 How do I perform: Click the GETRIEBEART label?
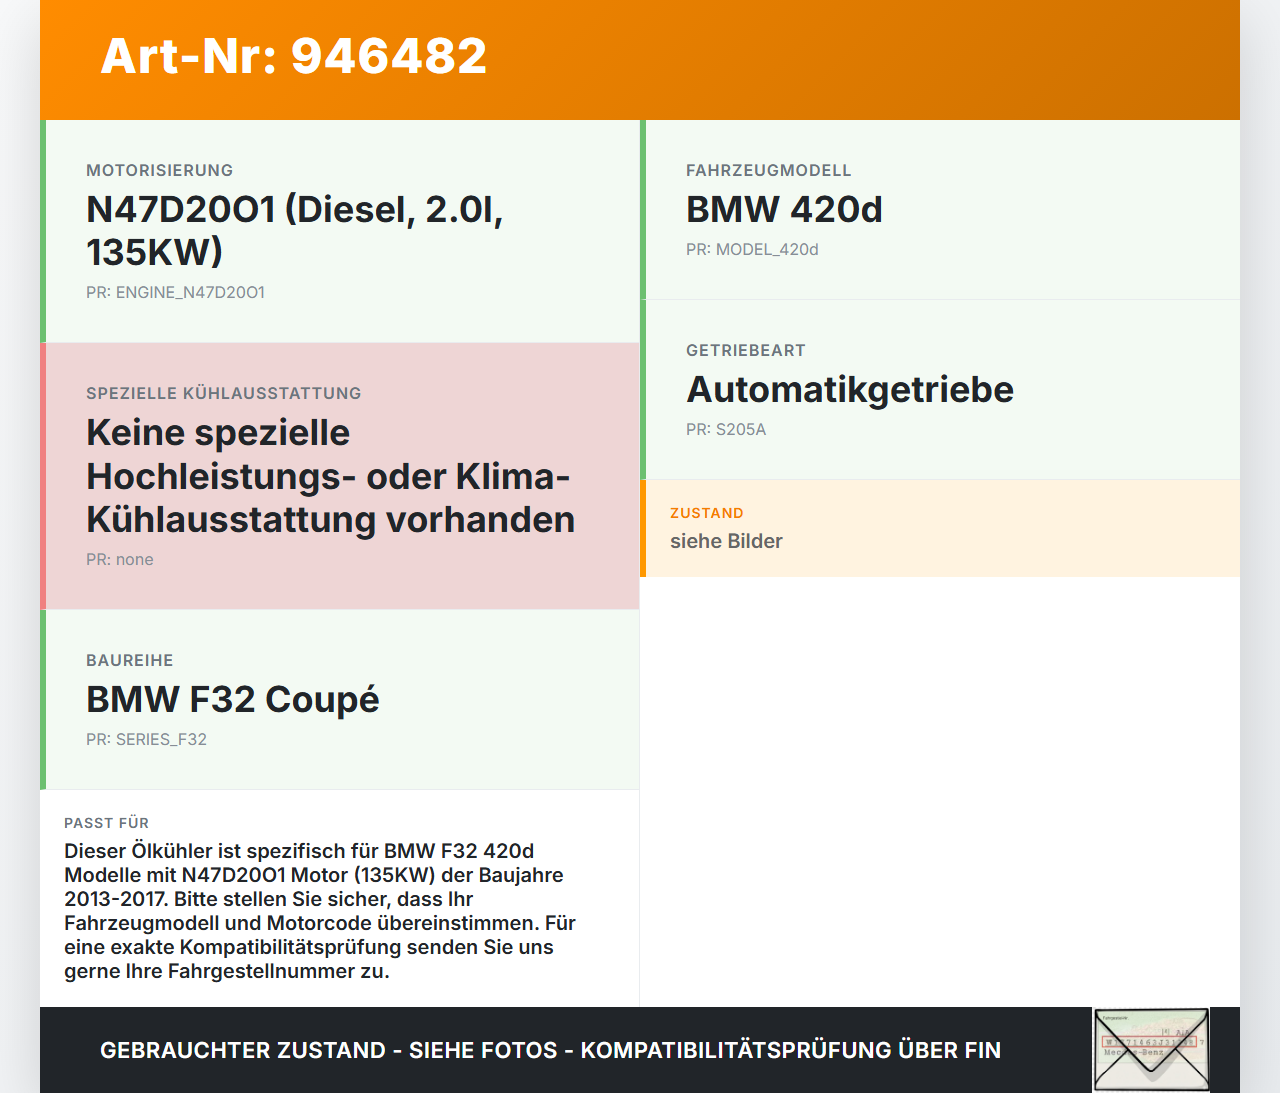[x=746, y=351]
